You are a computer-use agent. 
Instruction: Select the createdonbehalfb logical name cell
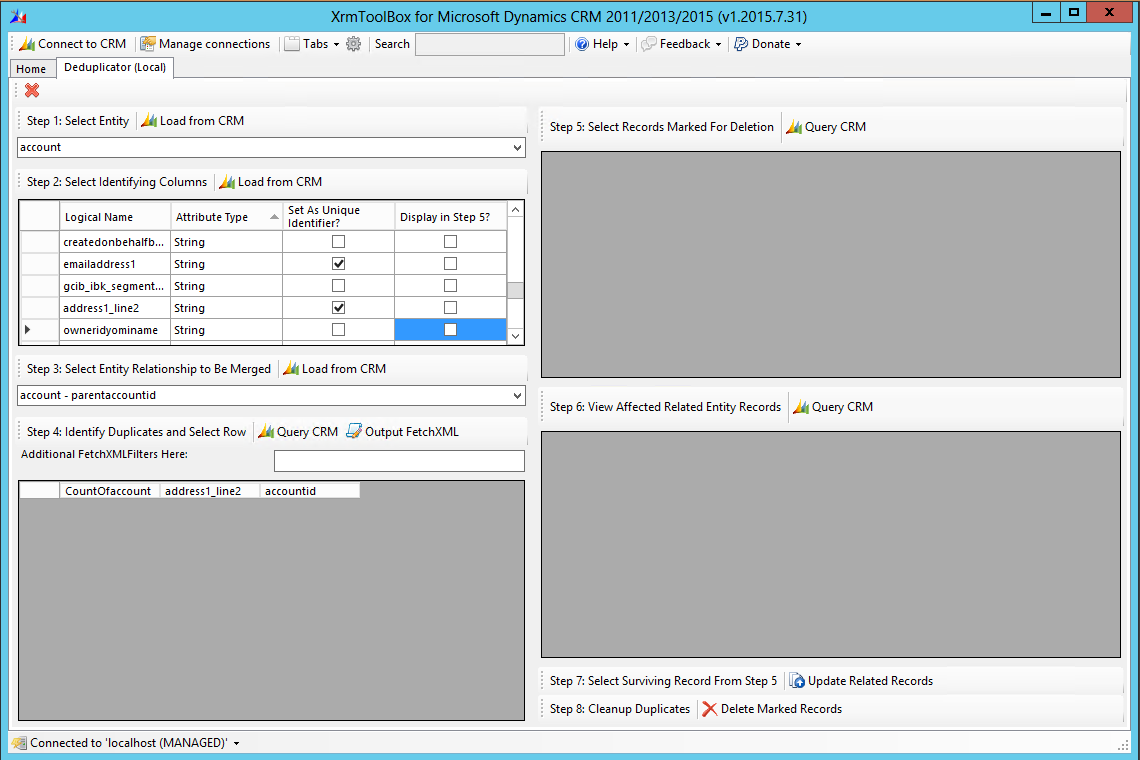(115, 241)
